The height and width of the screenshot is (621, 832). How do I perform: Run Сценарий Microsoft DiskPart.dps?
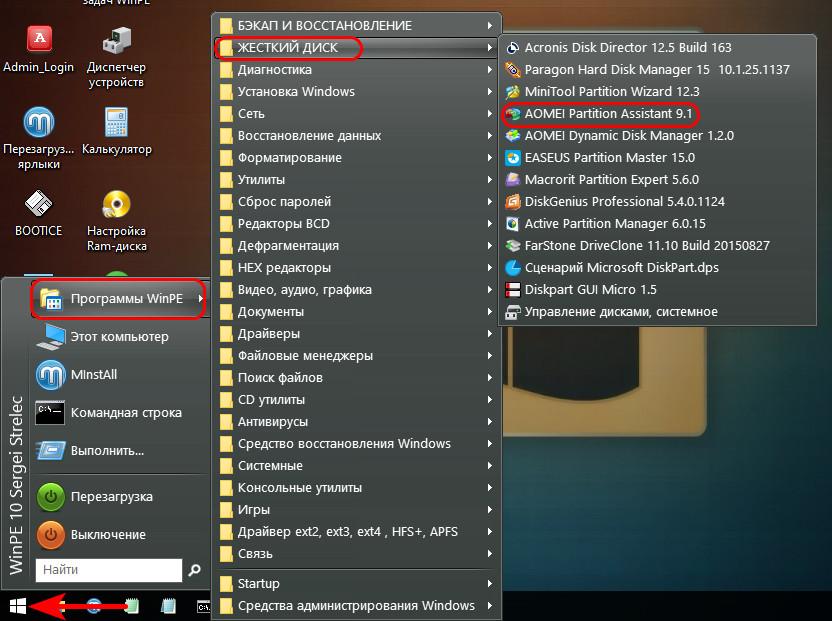(x=657, y=268)
